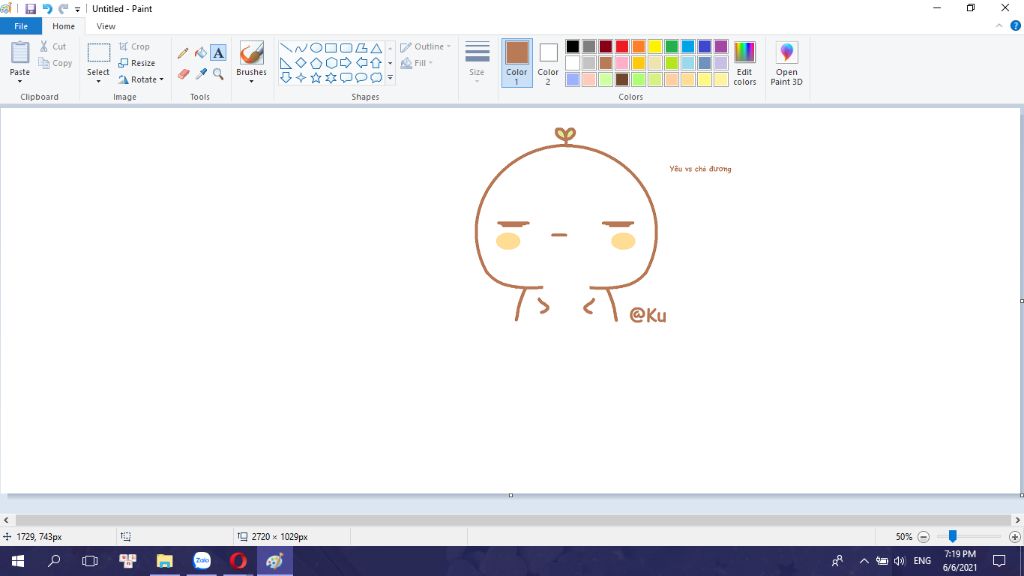Click the Crop button

point(135,46)
